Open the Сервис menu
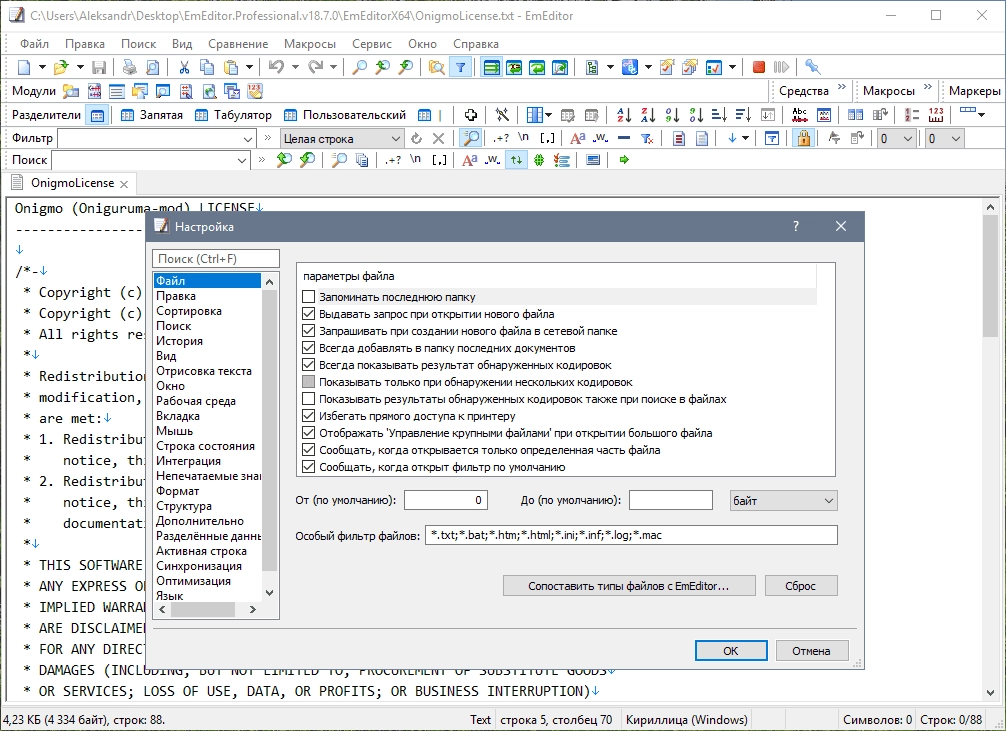The width and height of the screenshot is (1006, 731). click(x=371, y=44)
